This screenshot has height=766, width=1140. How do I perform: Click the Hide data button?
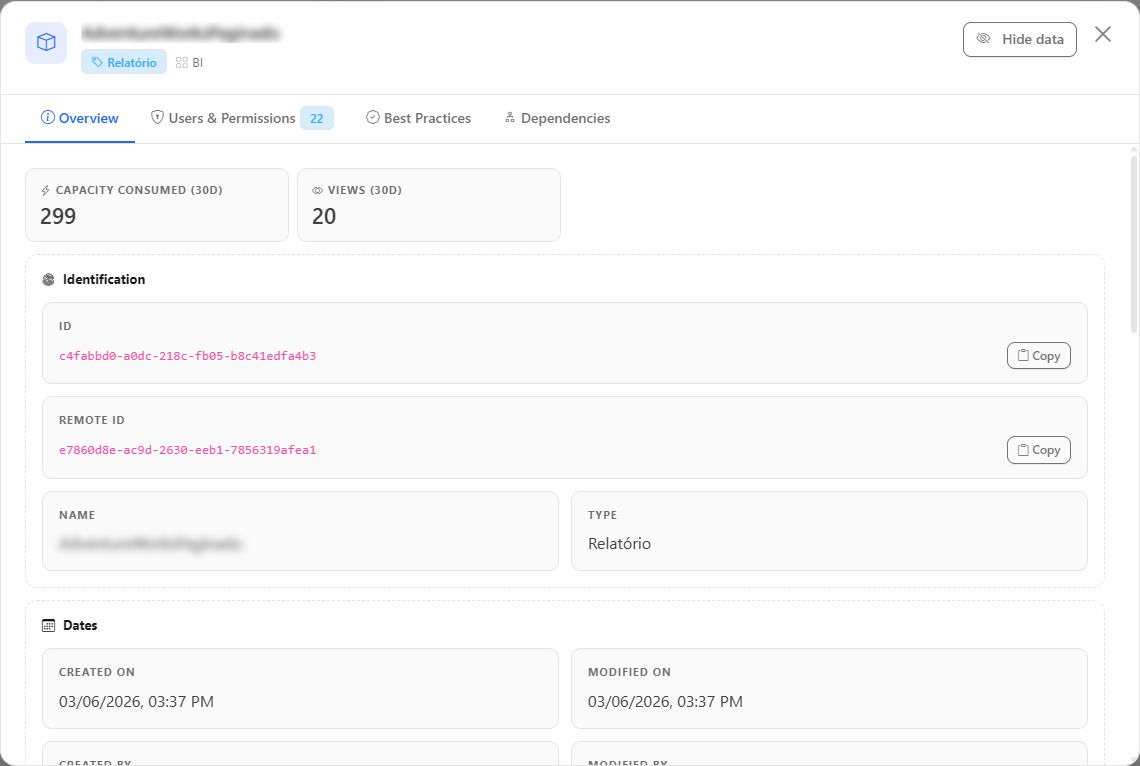[1019, 39]
